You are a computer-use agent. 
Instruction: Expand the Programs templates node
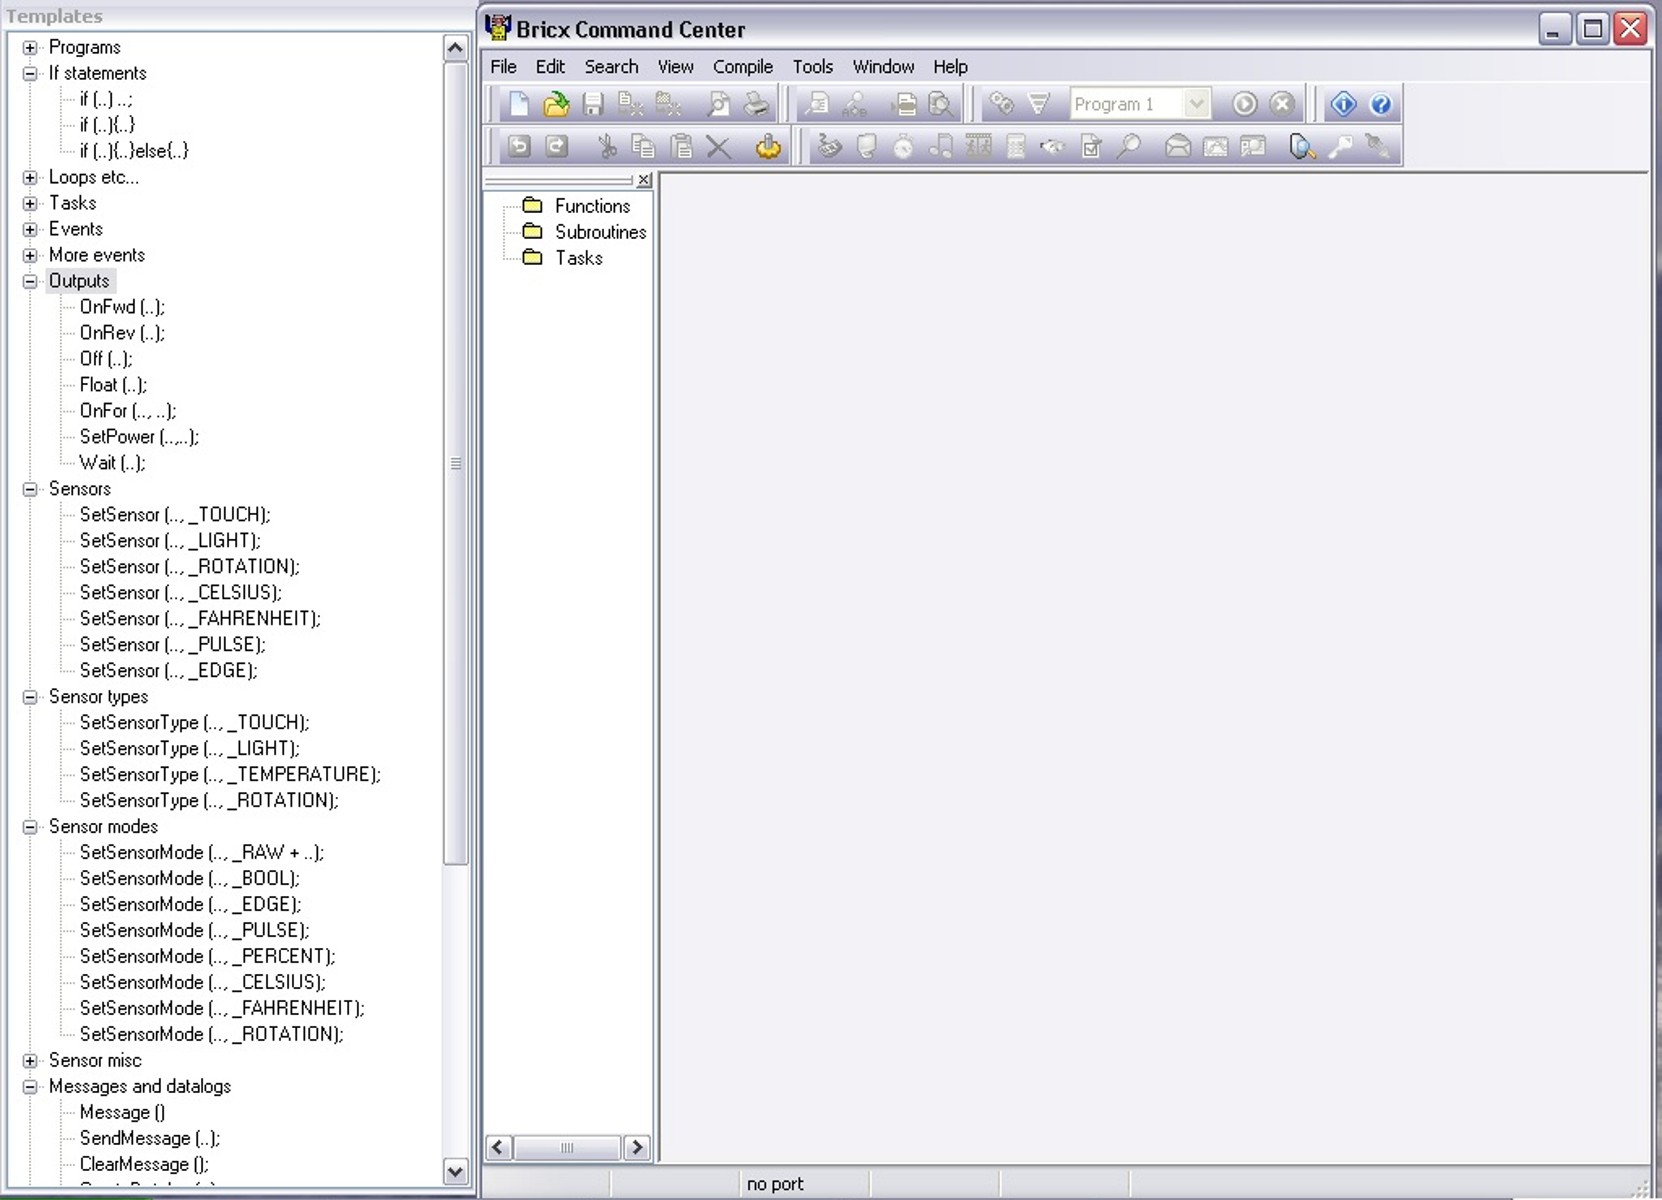[x=30, y=47]
